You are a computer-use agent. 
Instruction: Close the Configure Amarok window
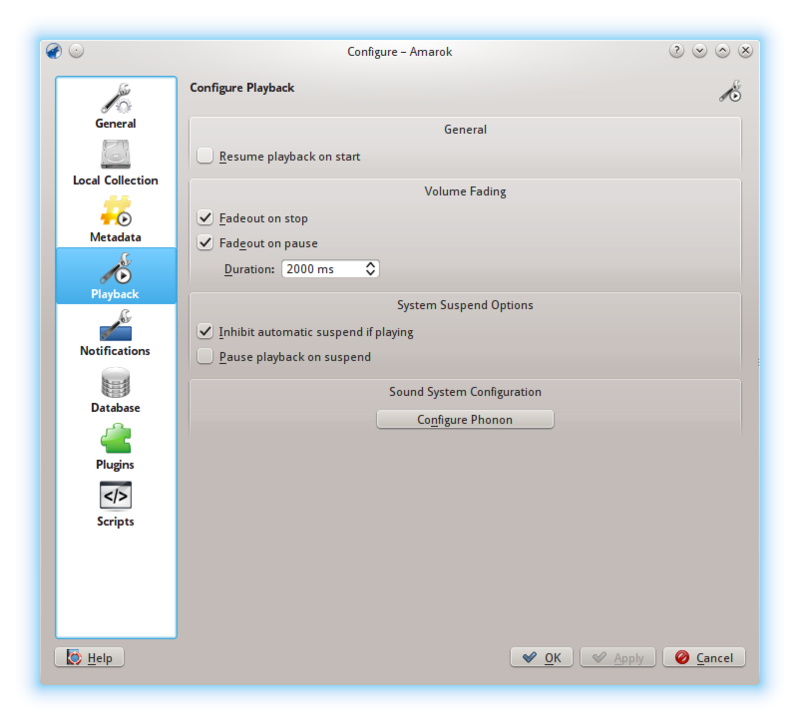click(745, 51)
